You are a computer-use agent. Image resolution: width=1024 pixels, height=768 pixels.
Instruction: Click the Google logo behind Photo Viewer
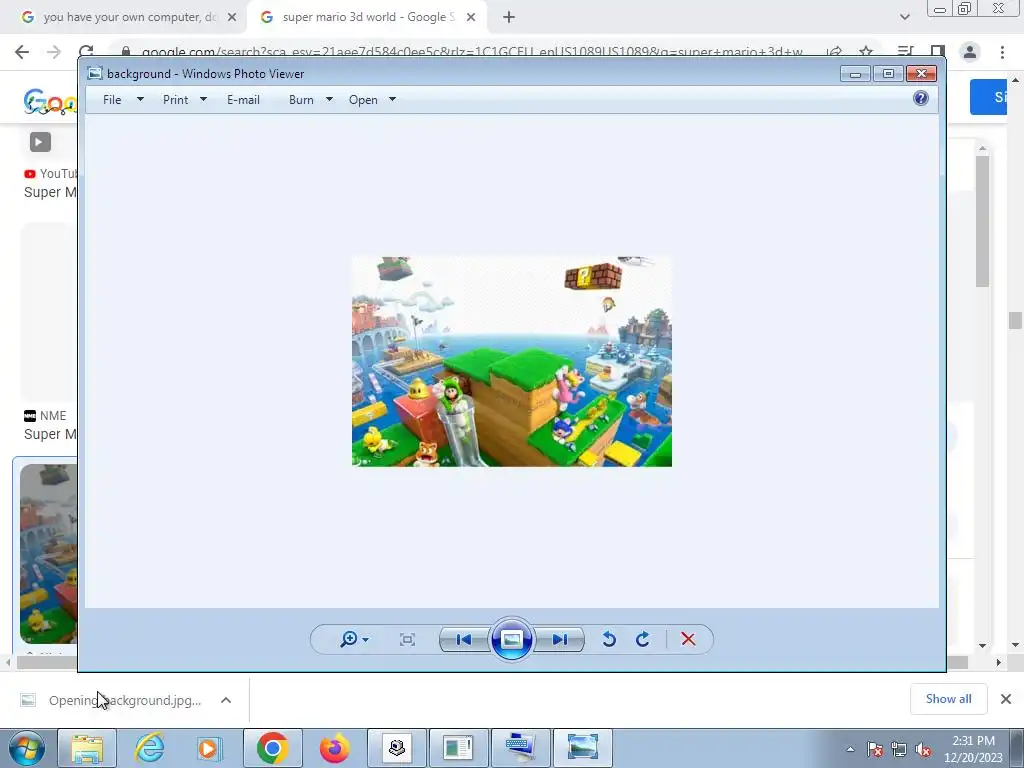click(x=50, y=102)
